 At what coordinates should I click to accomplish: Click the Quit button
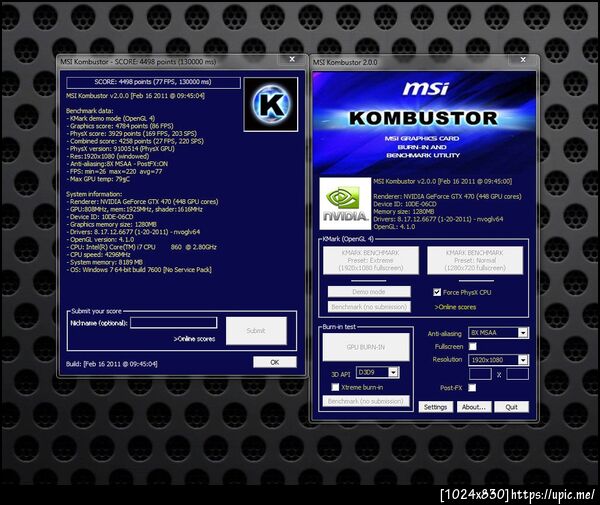click(x=512, y=407)
